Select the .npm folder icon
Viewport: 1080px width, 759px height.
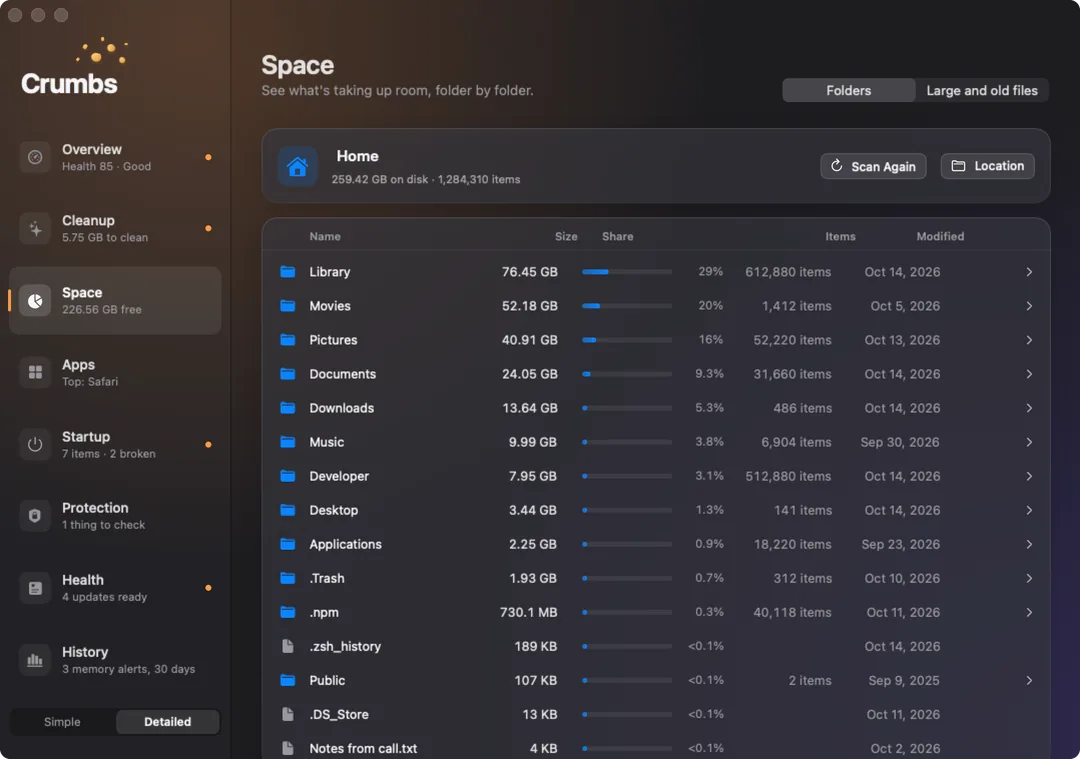[288, 612]
